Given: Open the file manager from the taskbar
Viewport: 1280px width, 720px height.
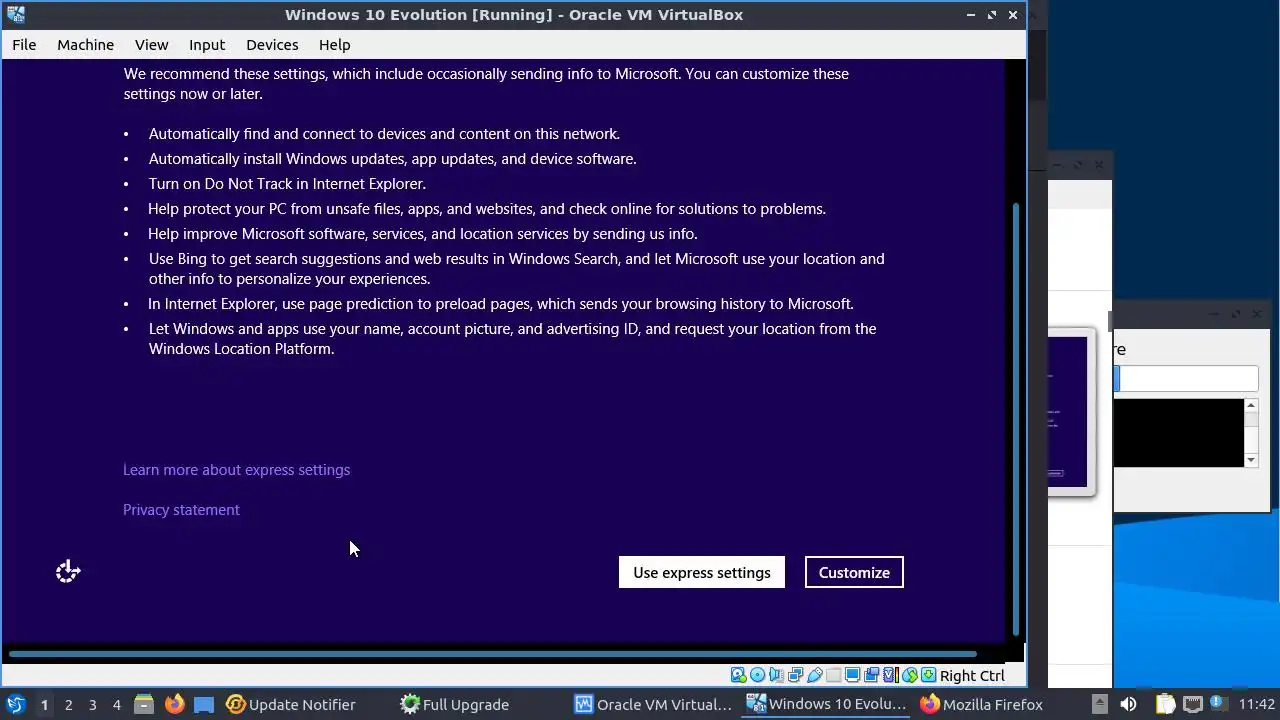Looking at the screenshot, I should (x=143, y=704).
